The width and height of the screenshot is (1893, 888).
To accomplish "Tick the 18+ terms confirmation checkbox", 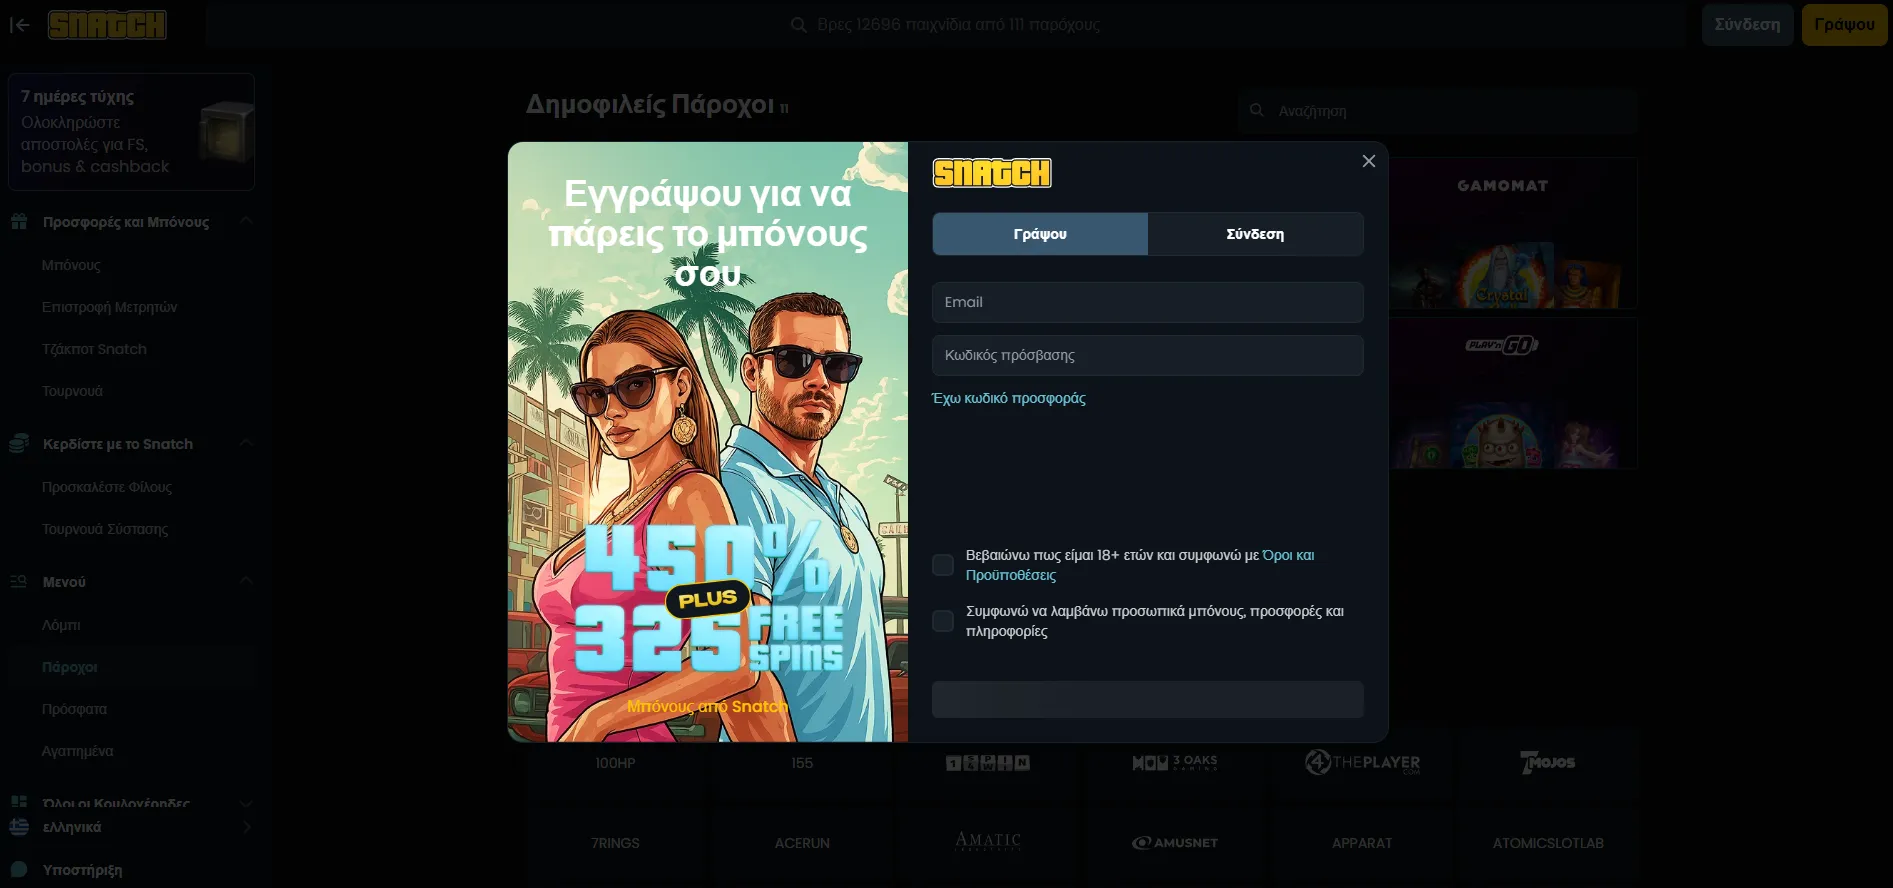I will [943, 565].
